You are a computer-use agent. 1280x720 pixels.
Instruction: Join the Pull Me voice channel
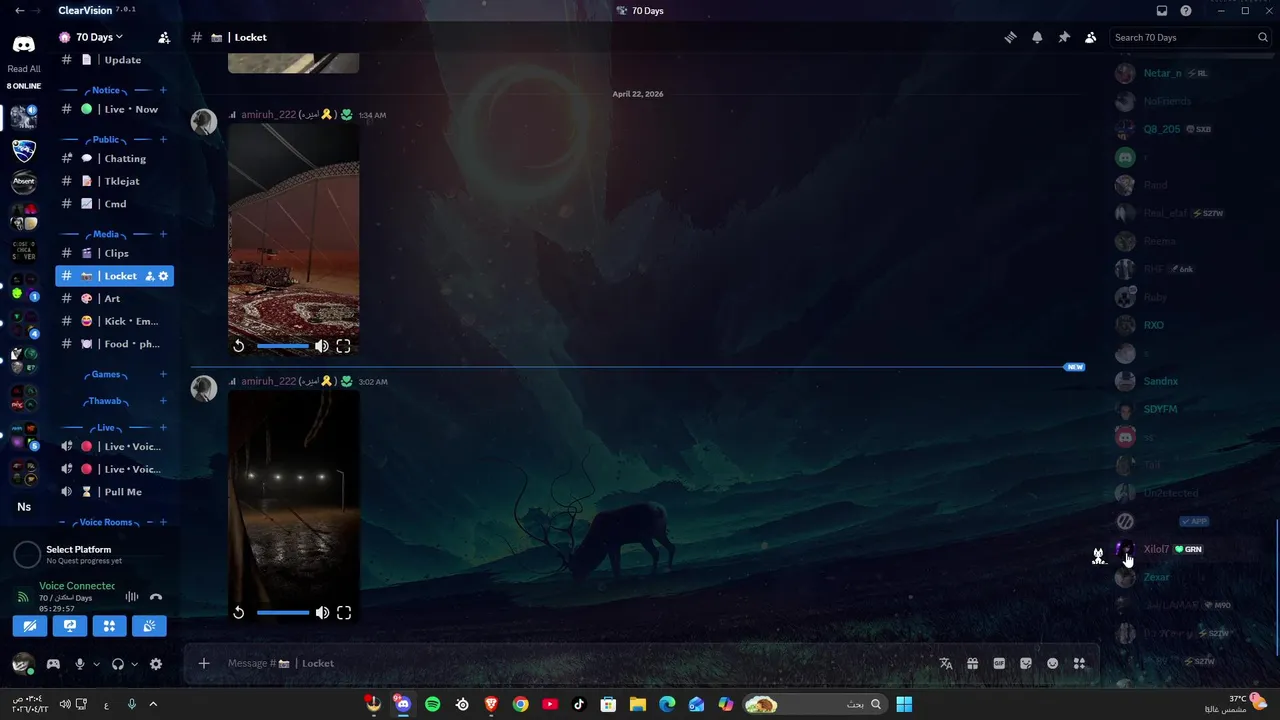(x=115, y=492)
